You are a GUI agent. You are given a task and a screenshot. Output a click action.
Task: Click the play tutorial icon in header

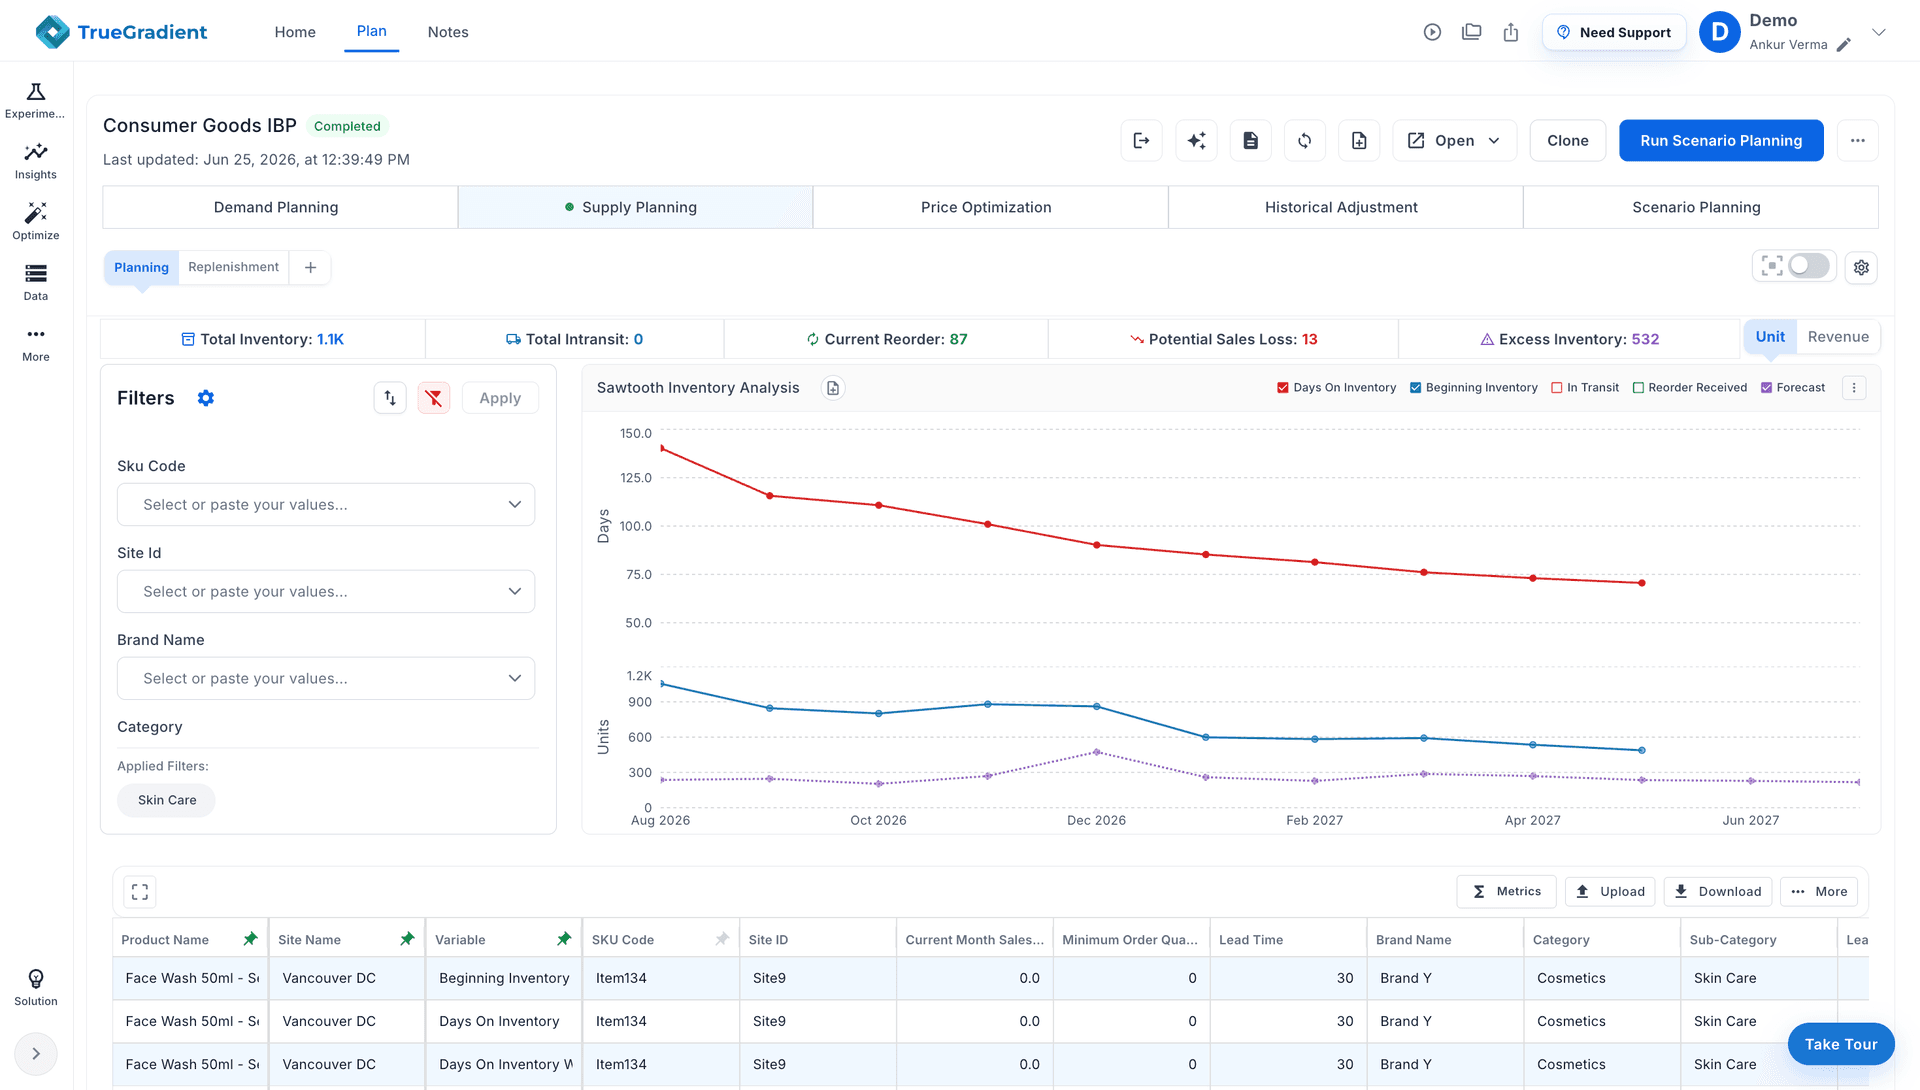(1432, 32)
